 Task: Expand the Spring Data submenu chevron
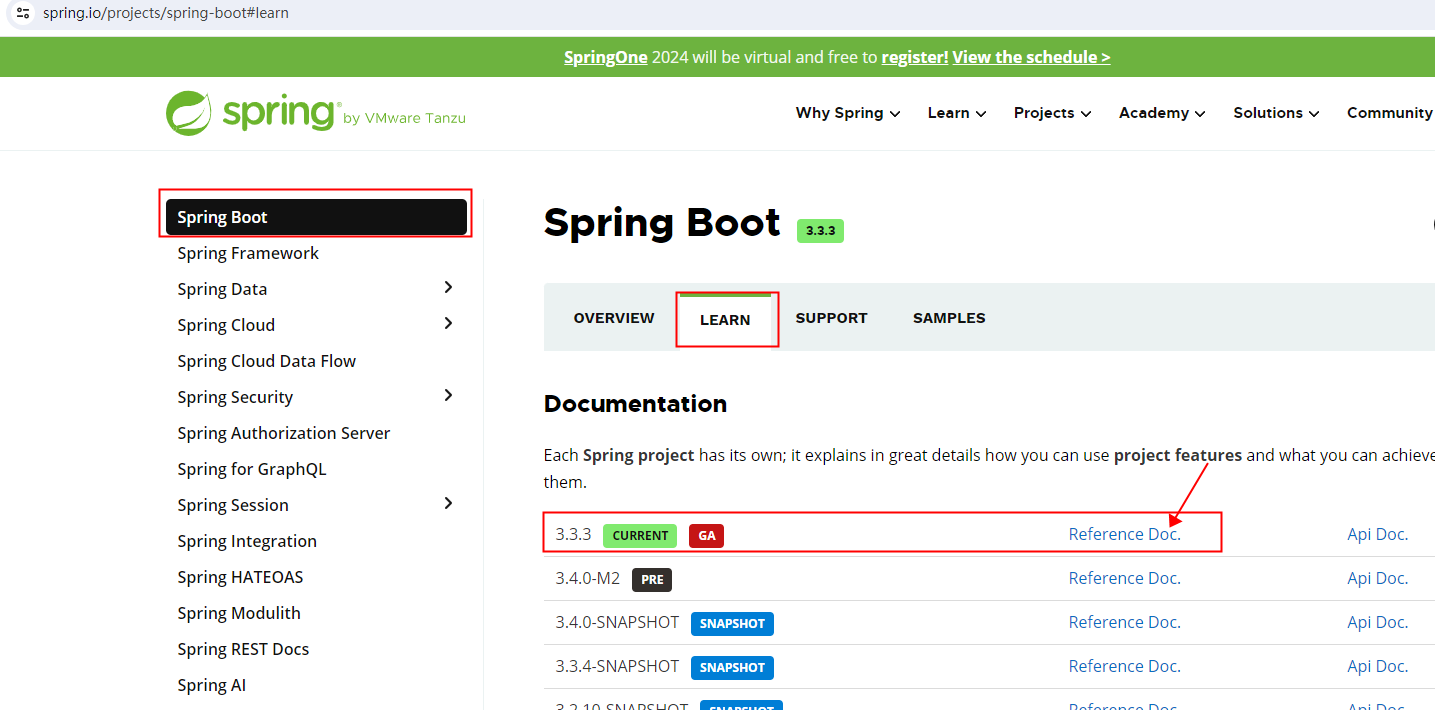click(448, 288)
